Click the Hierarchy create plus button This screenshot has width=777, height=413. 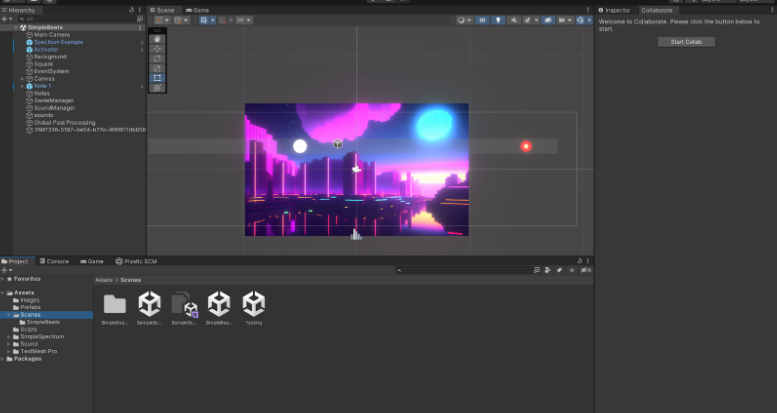point(4,19)
